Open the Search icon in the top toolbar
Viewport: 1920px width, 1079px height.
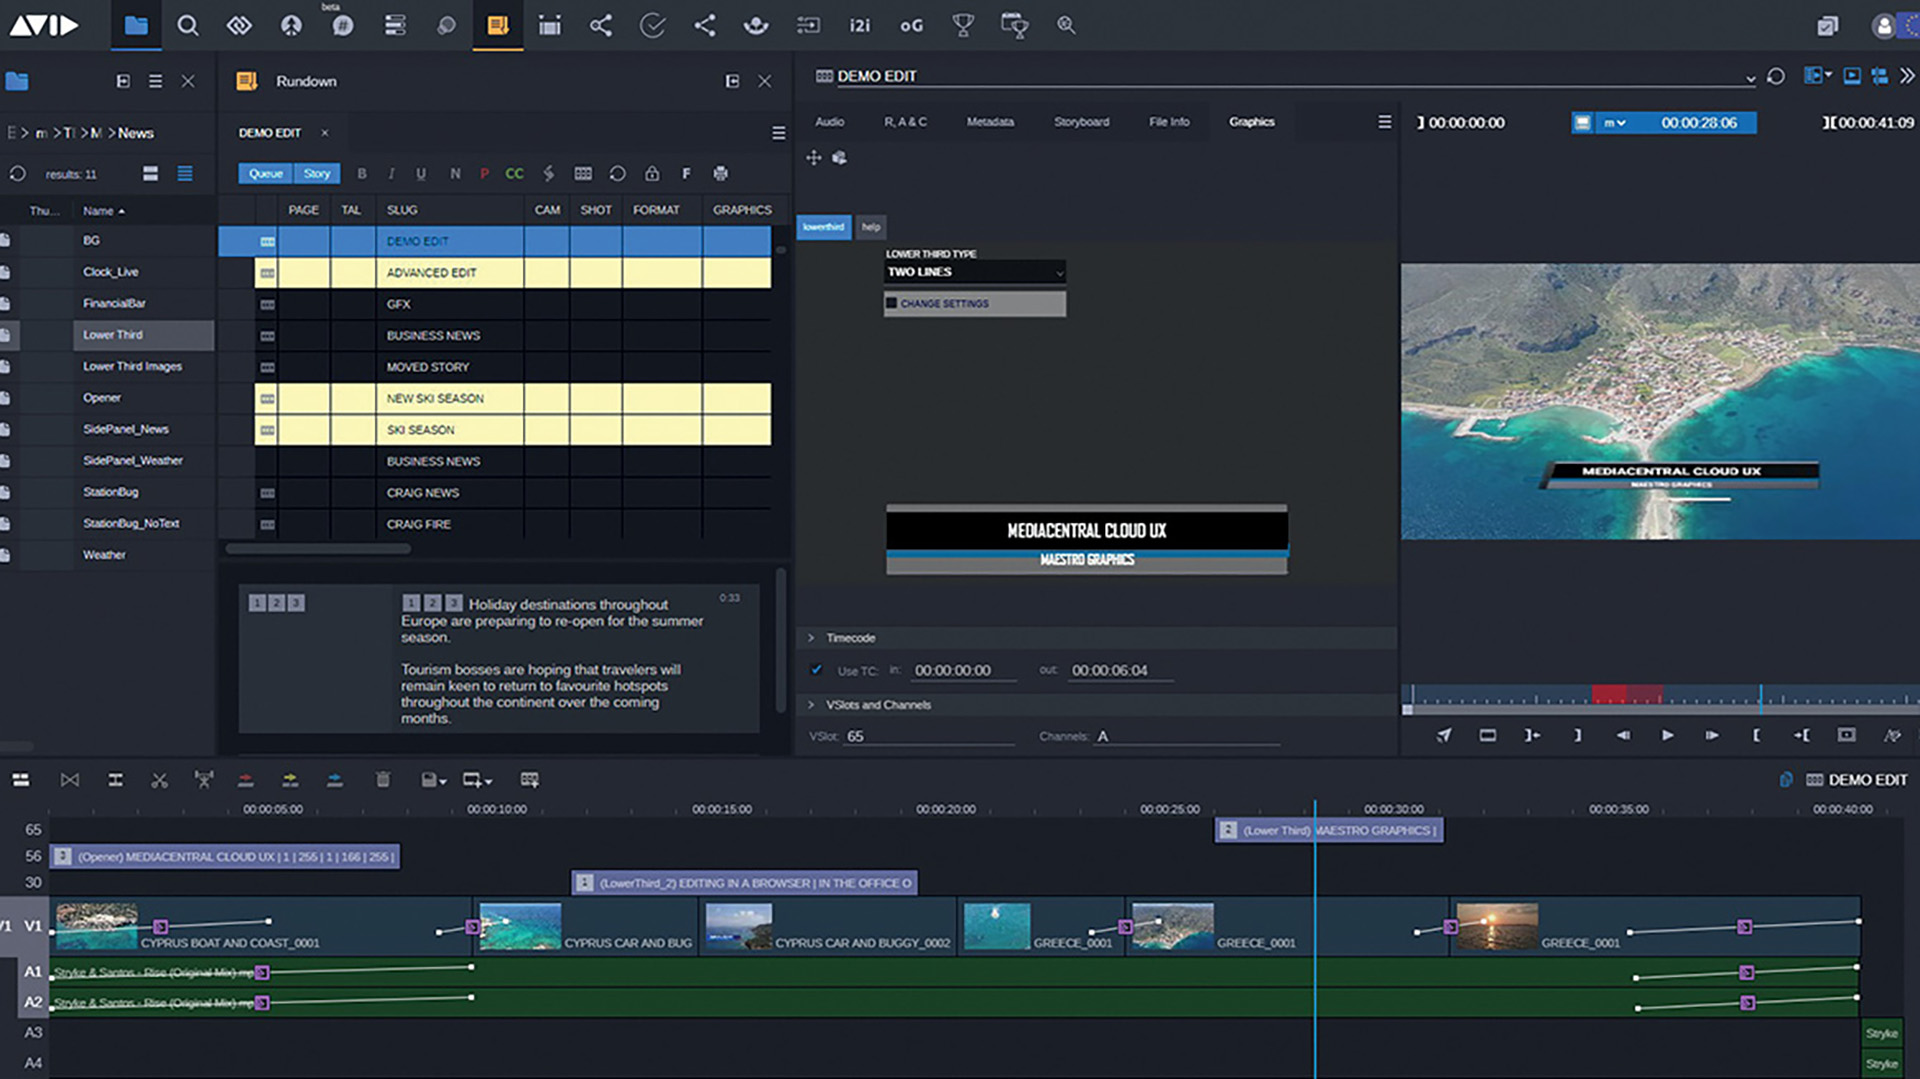(188, 26)
